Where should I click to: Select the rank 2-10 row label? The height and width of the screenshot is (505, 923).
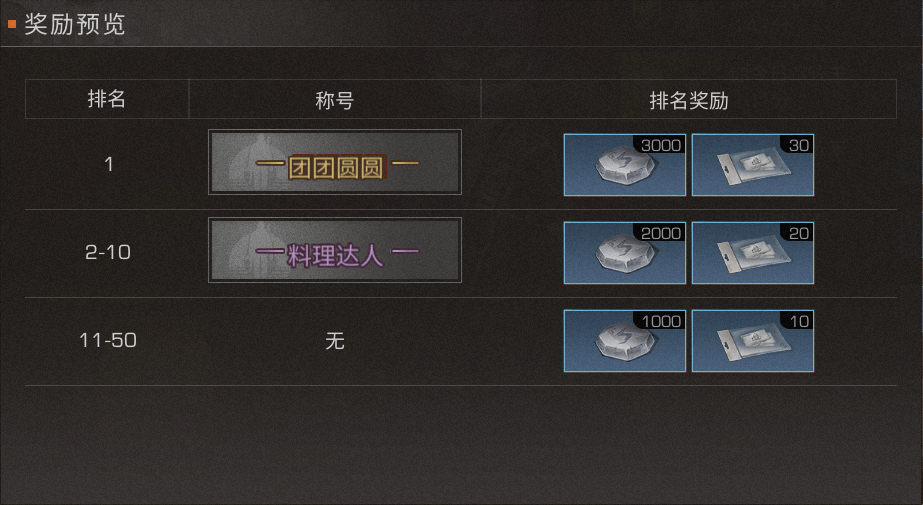tap(108, 252)
